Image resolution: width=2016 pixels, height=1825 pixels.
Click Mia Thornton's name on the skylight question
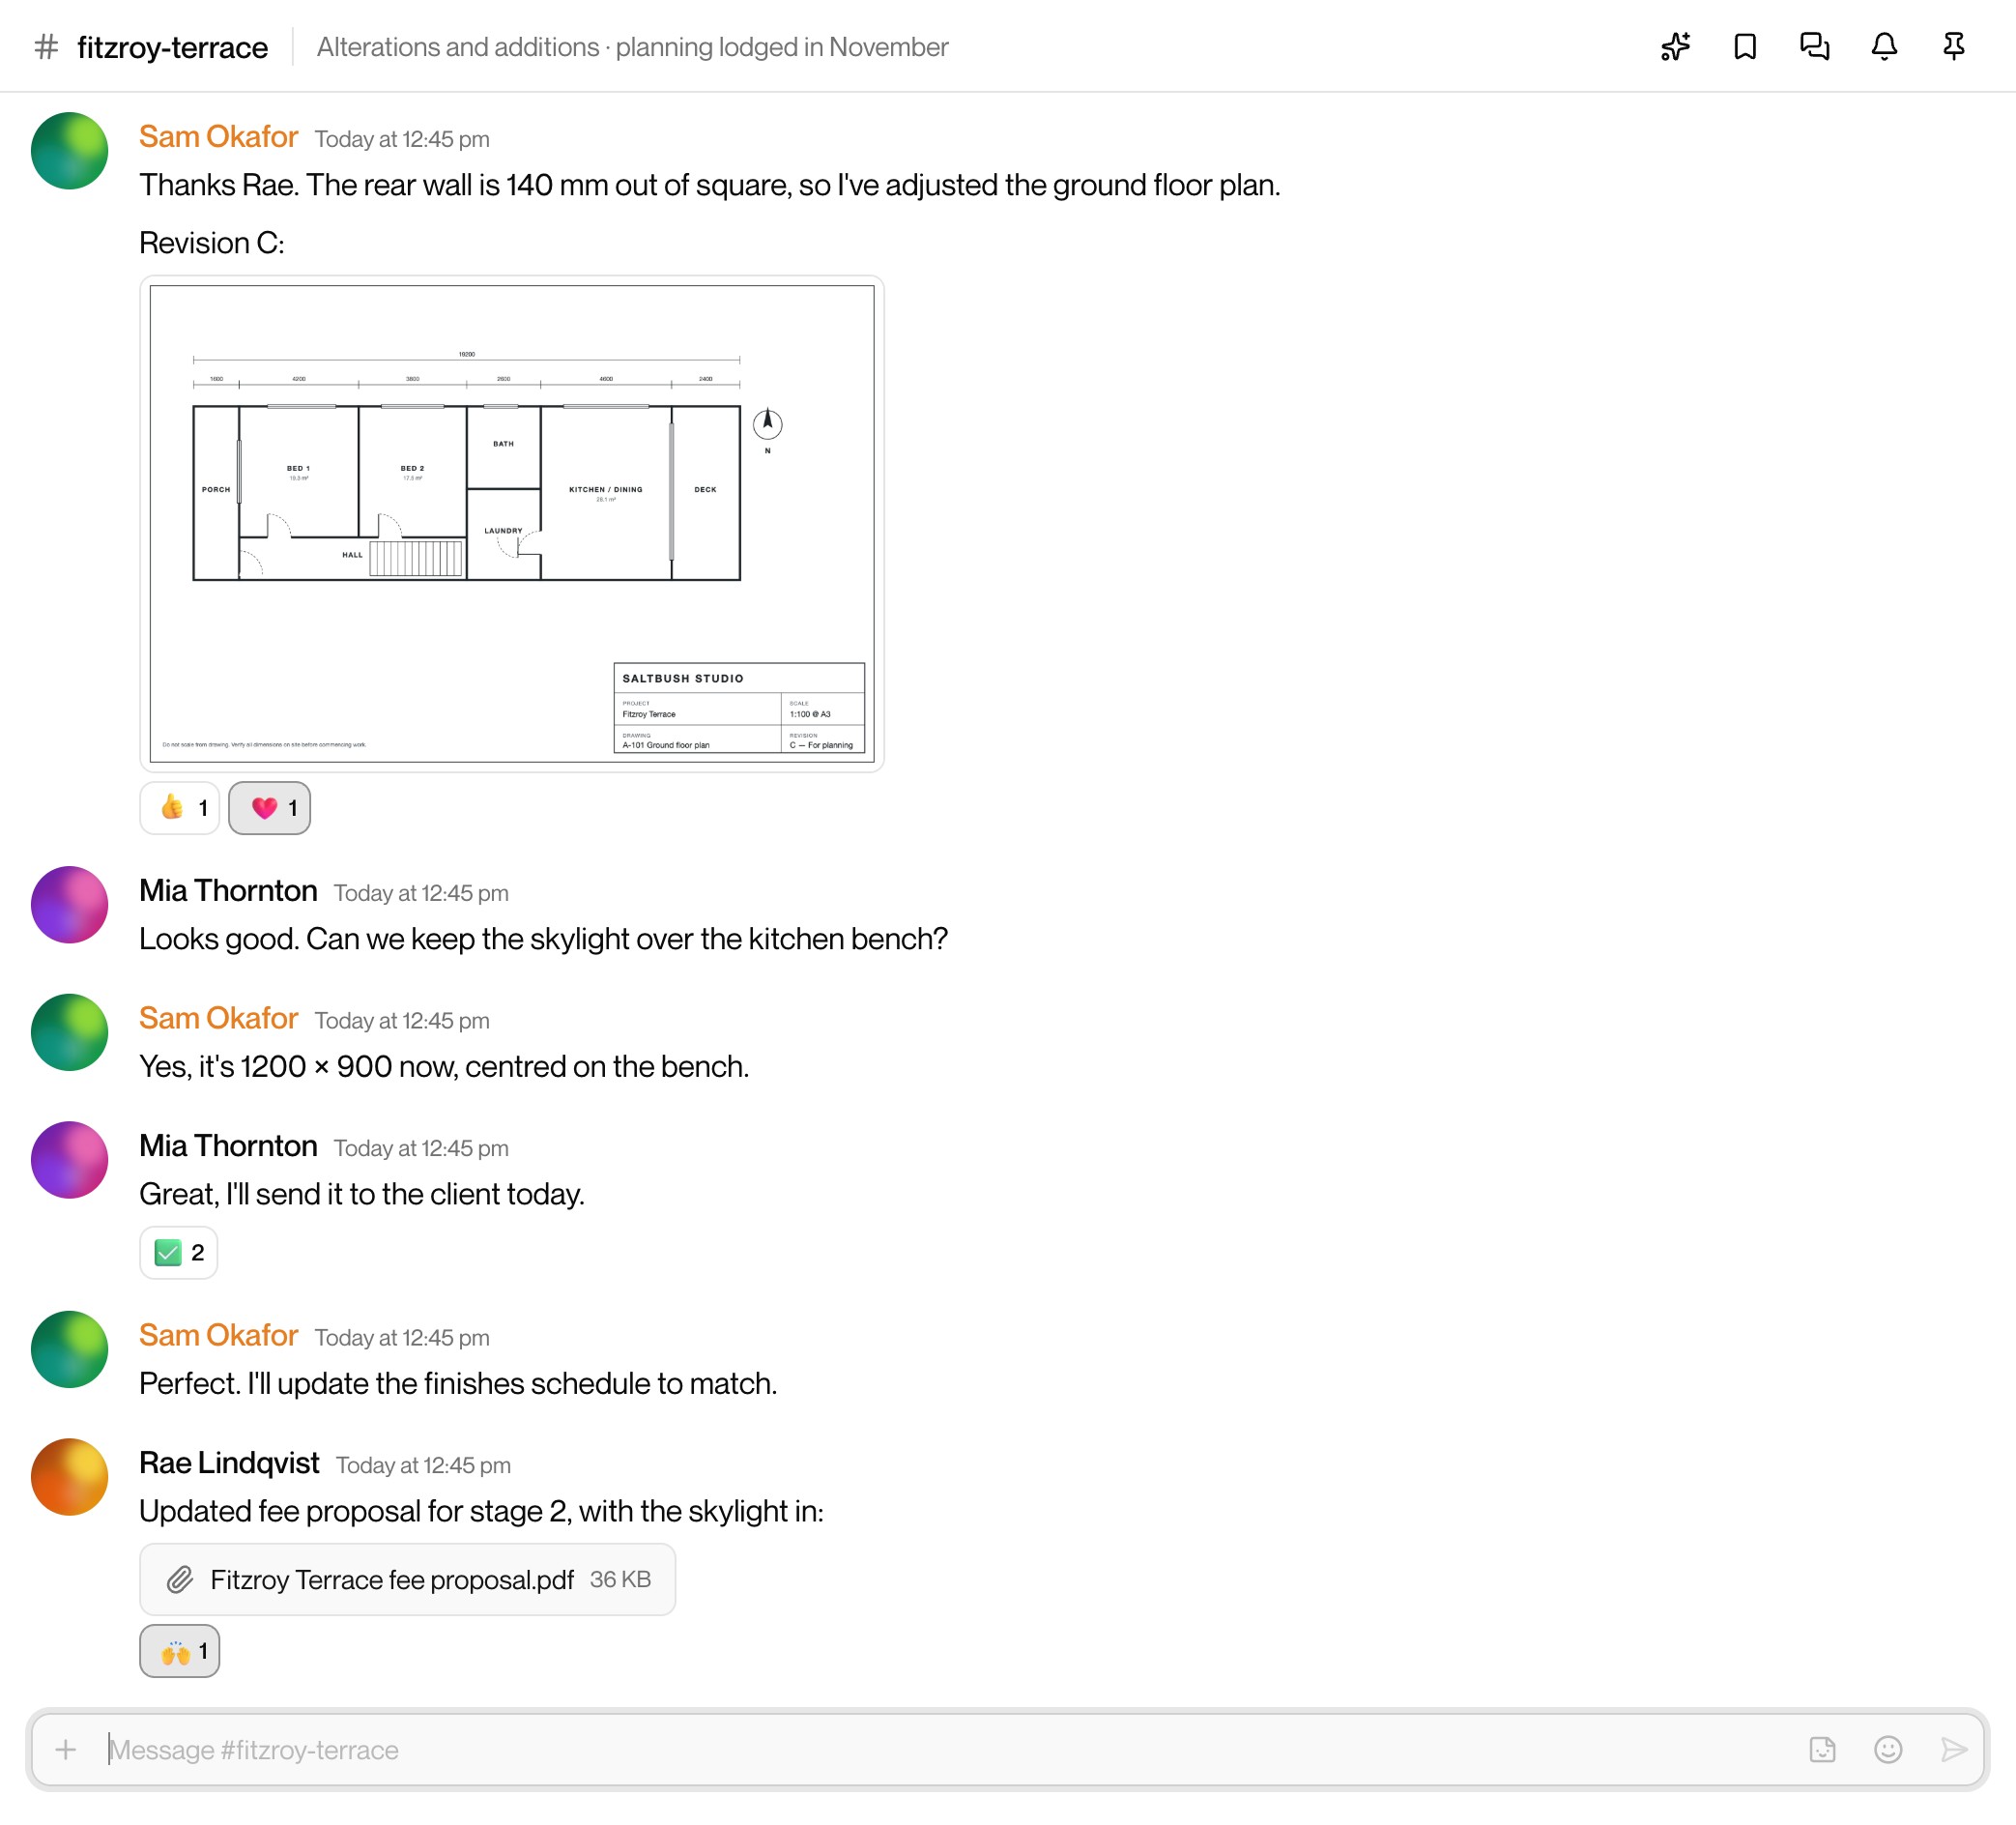[x=228, y=891]
